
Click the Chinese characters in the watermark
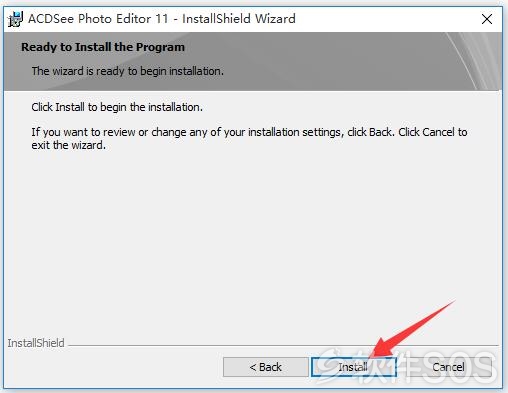pos(383,368)
